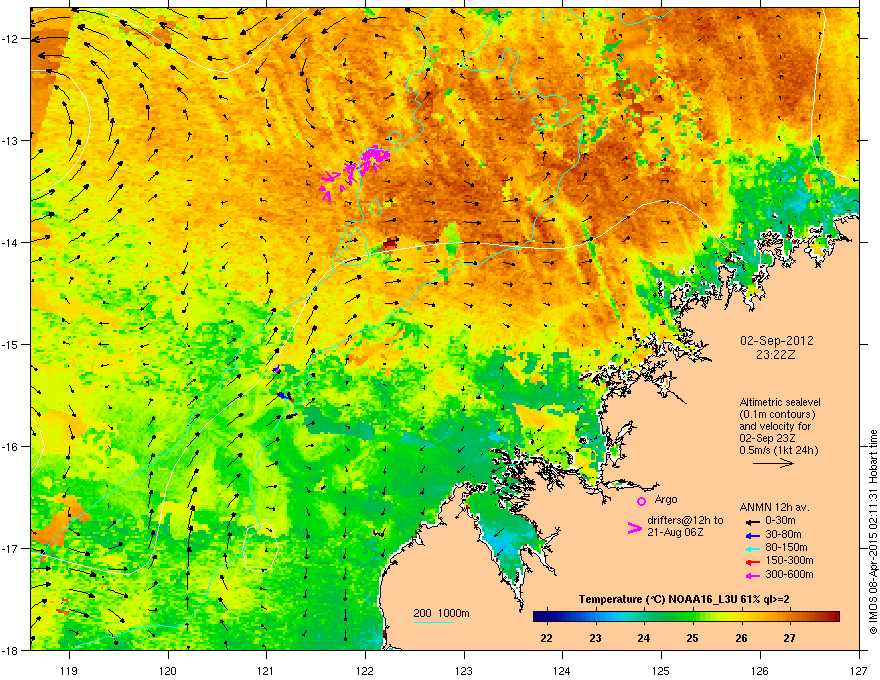Click the color bar value '26'
Screen dimensions: 880x680
(741, 638)
